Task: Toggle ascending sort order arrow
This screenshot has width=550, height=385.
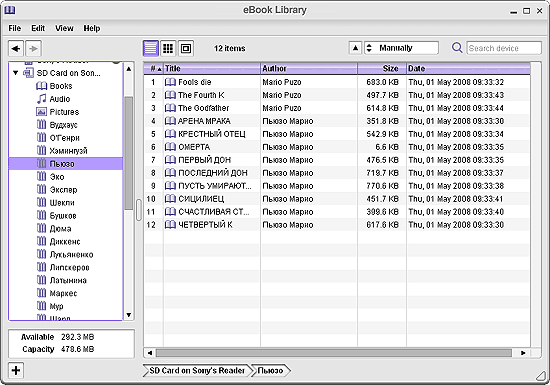Action: 355,48
